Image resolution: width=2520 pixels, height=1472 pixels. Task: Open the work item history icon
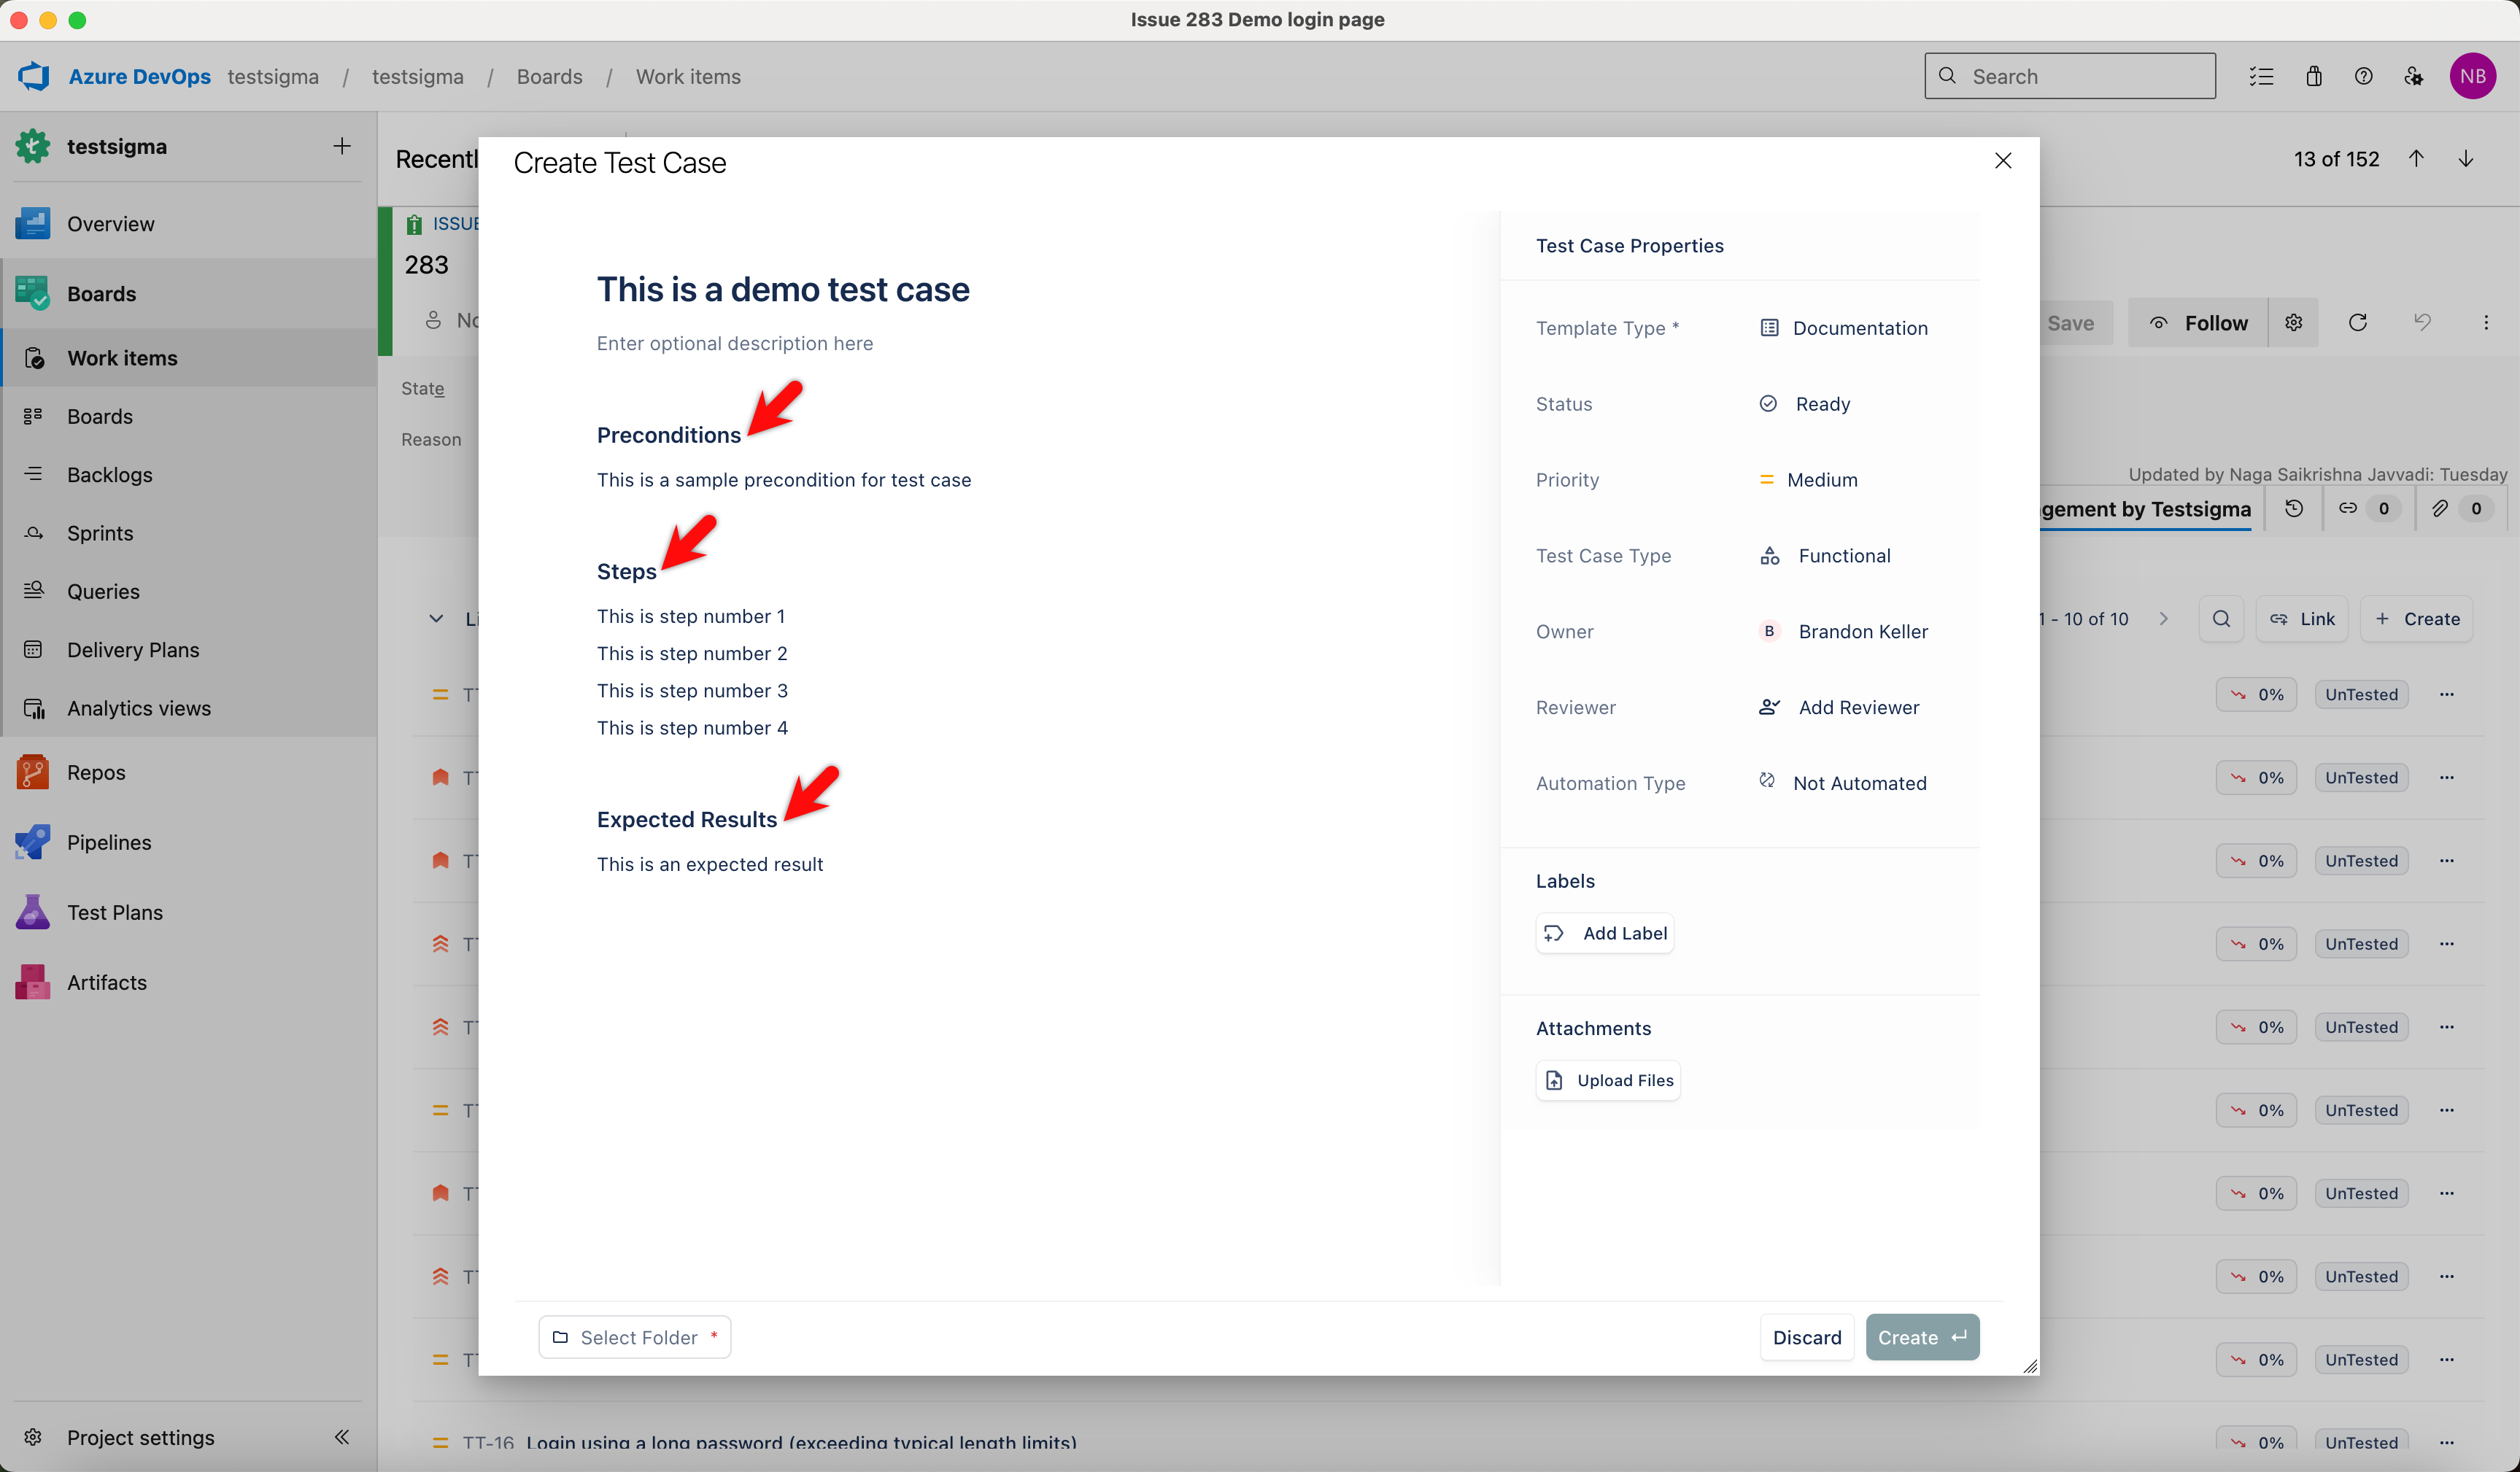[x=2294, y=508]
